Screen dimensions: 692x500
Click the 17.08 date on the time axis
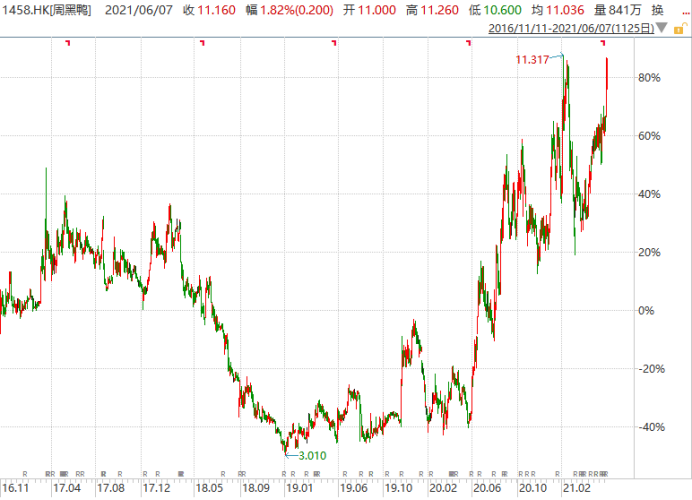point(111,488)
